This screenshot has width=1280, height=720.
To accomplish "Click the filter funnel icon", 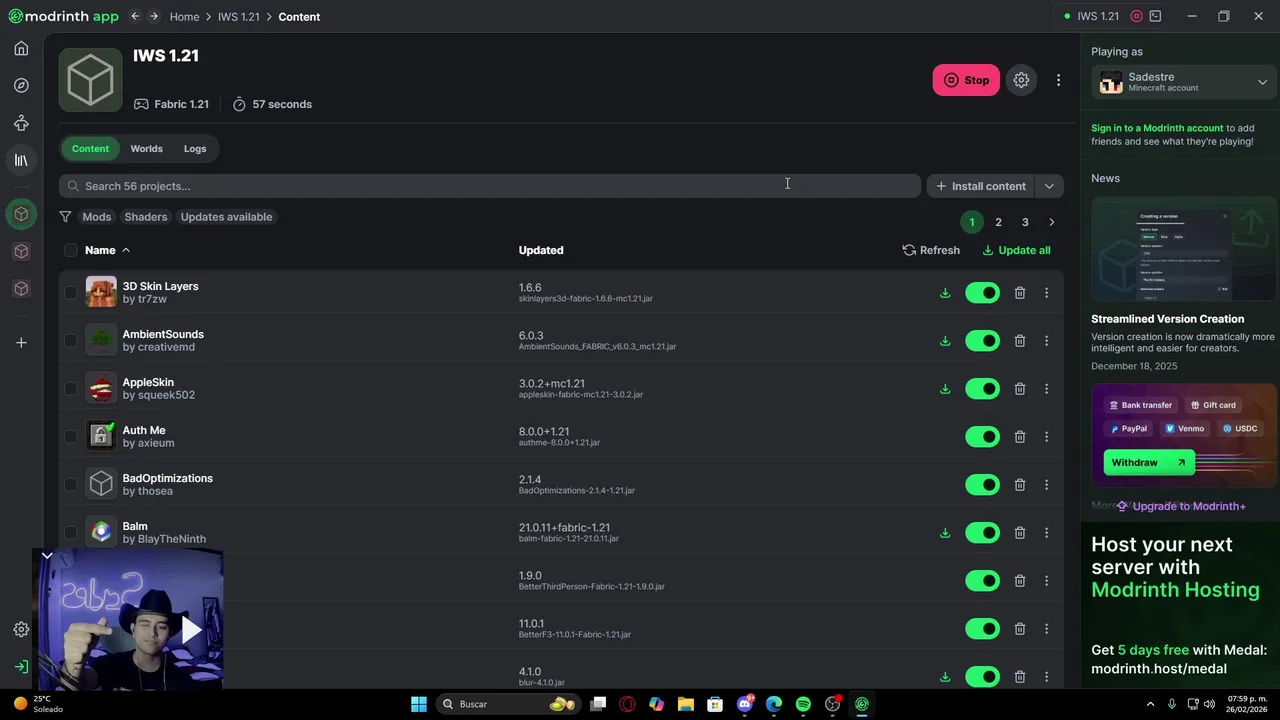I will pyautogui.click(x=65, y=217).
